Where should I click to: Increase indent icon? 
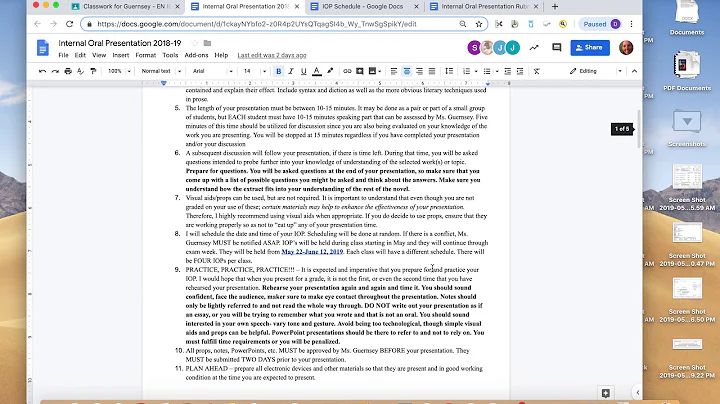click(x=520, y=71)
